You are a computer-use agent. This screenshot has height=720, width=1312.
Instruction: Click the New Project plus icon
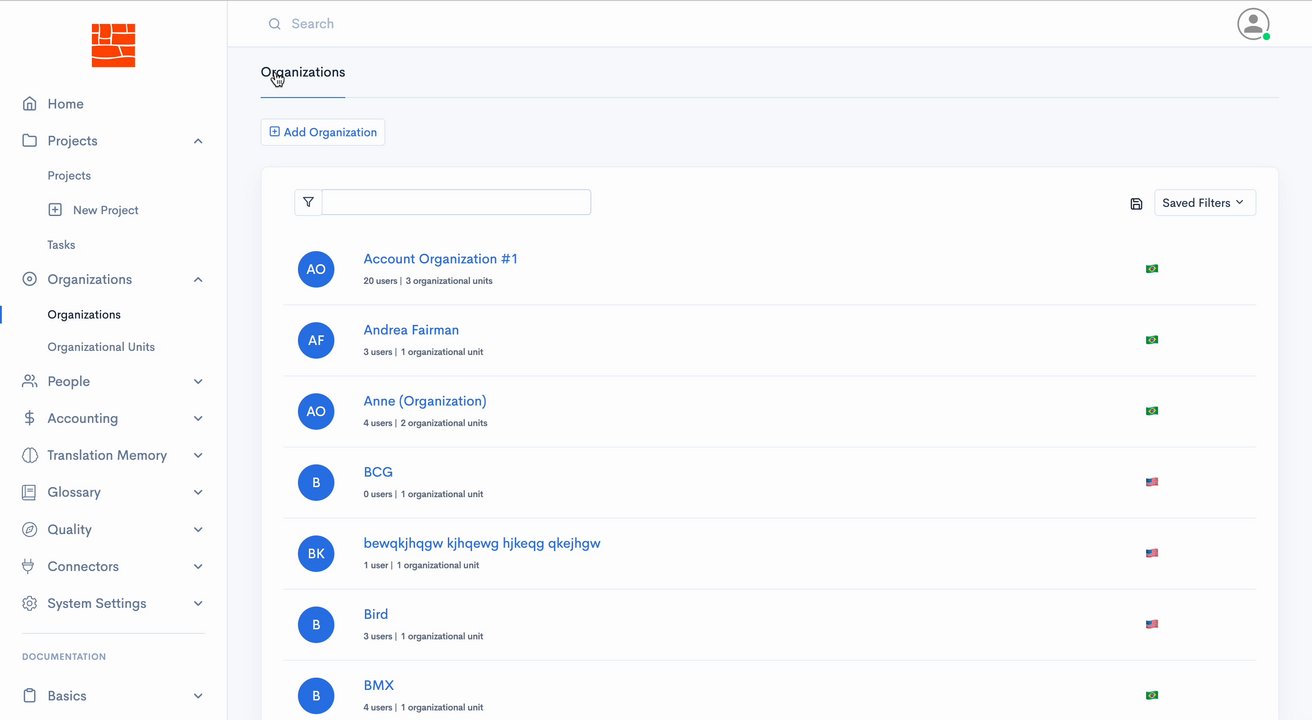(x=55, y=210)
